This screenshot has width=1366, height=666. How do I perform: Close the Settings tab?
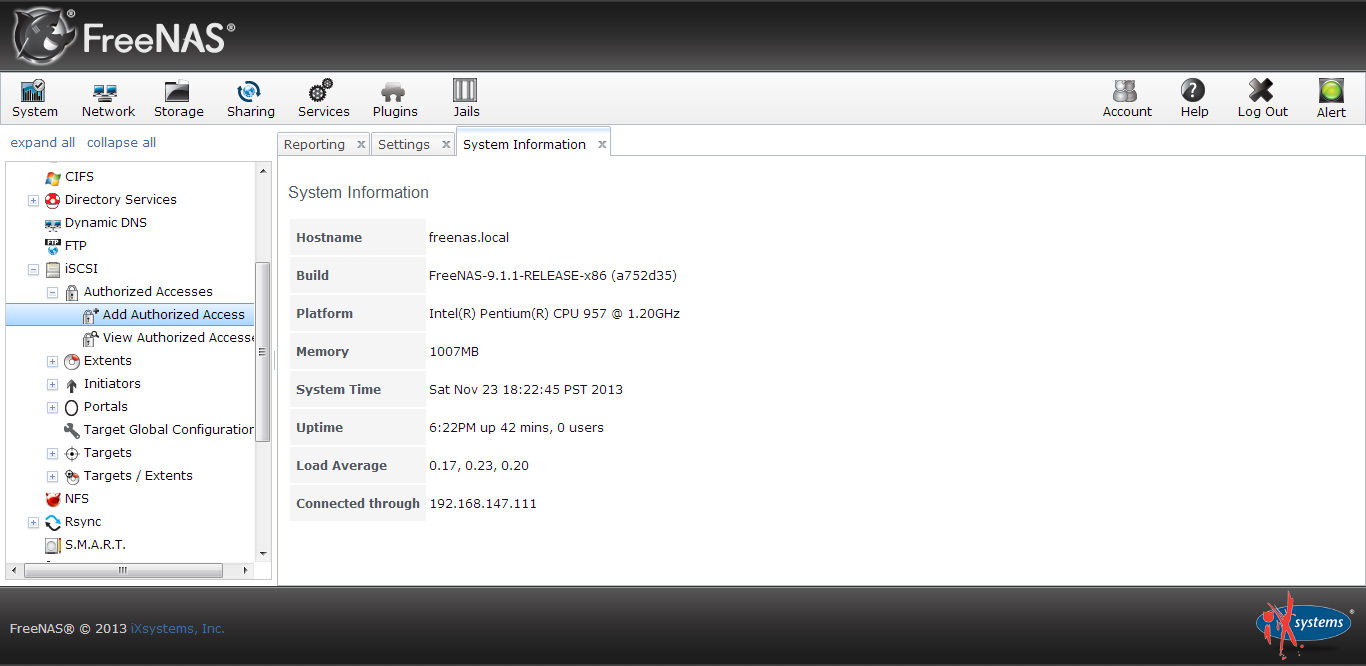click(x=446, y=144)
